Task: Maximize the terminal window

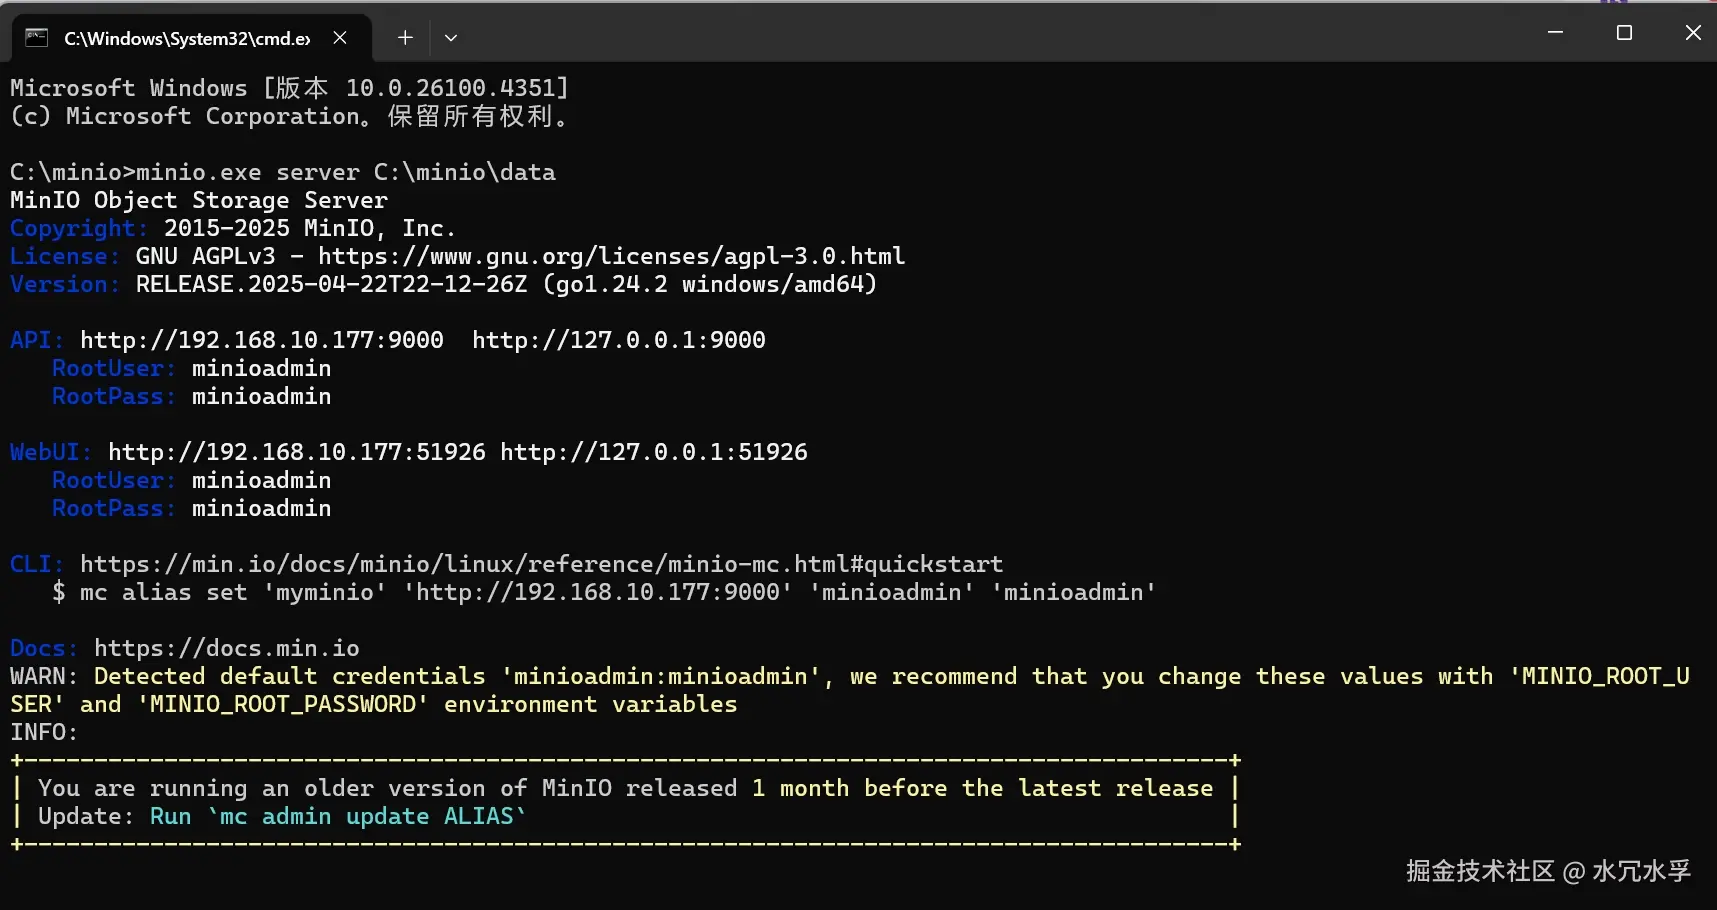Action: pos(1624,33)
